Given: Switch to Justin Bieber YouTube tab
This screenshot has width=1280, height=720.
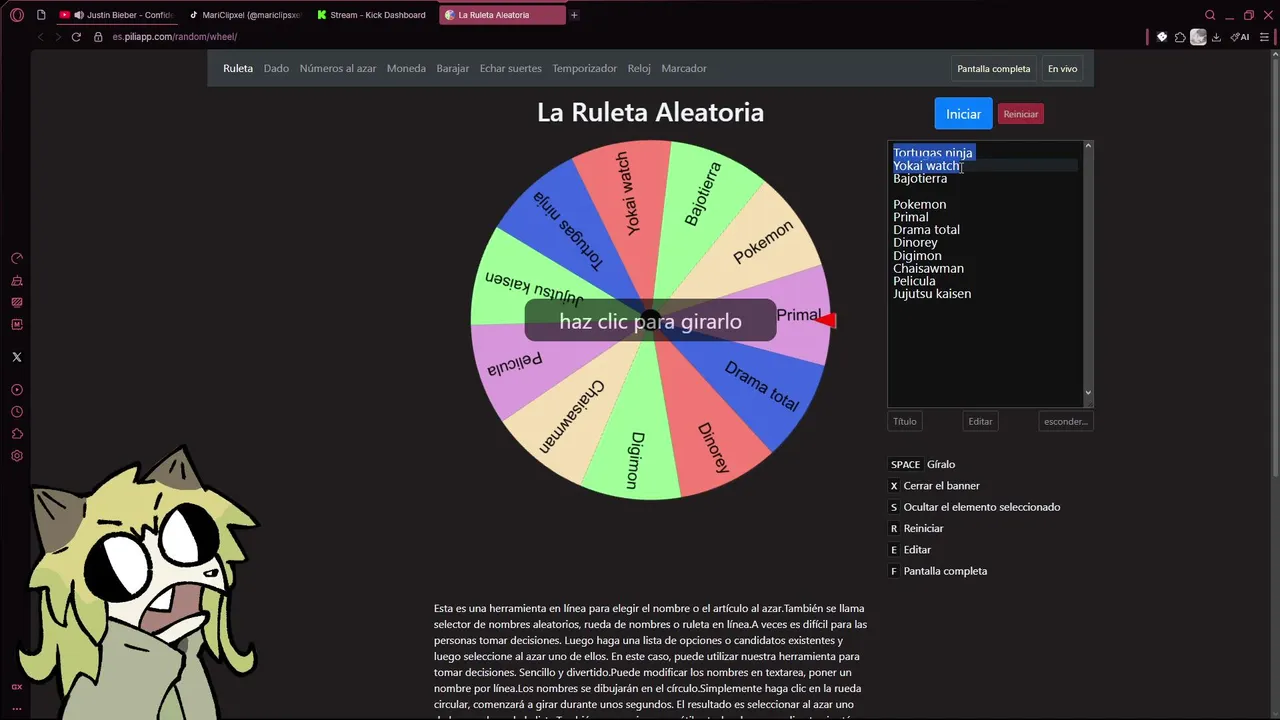Looking at the screenshot, I should (117, 15).
